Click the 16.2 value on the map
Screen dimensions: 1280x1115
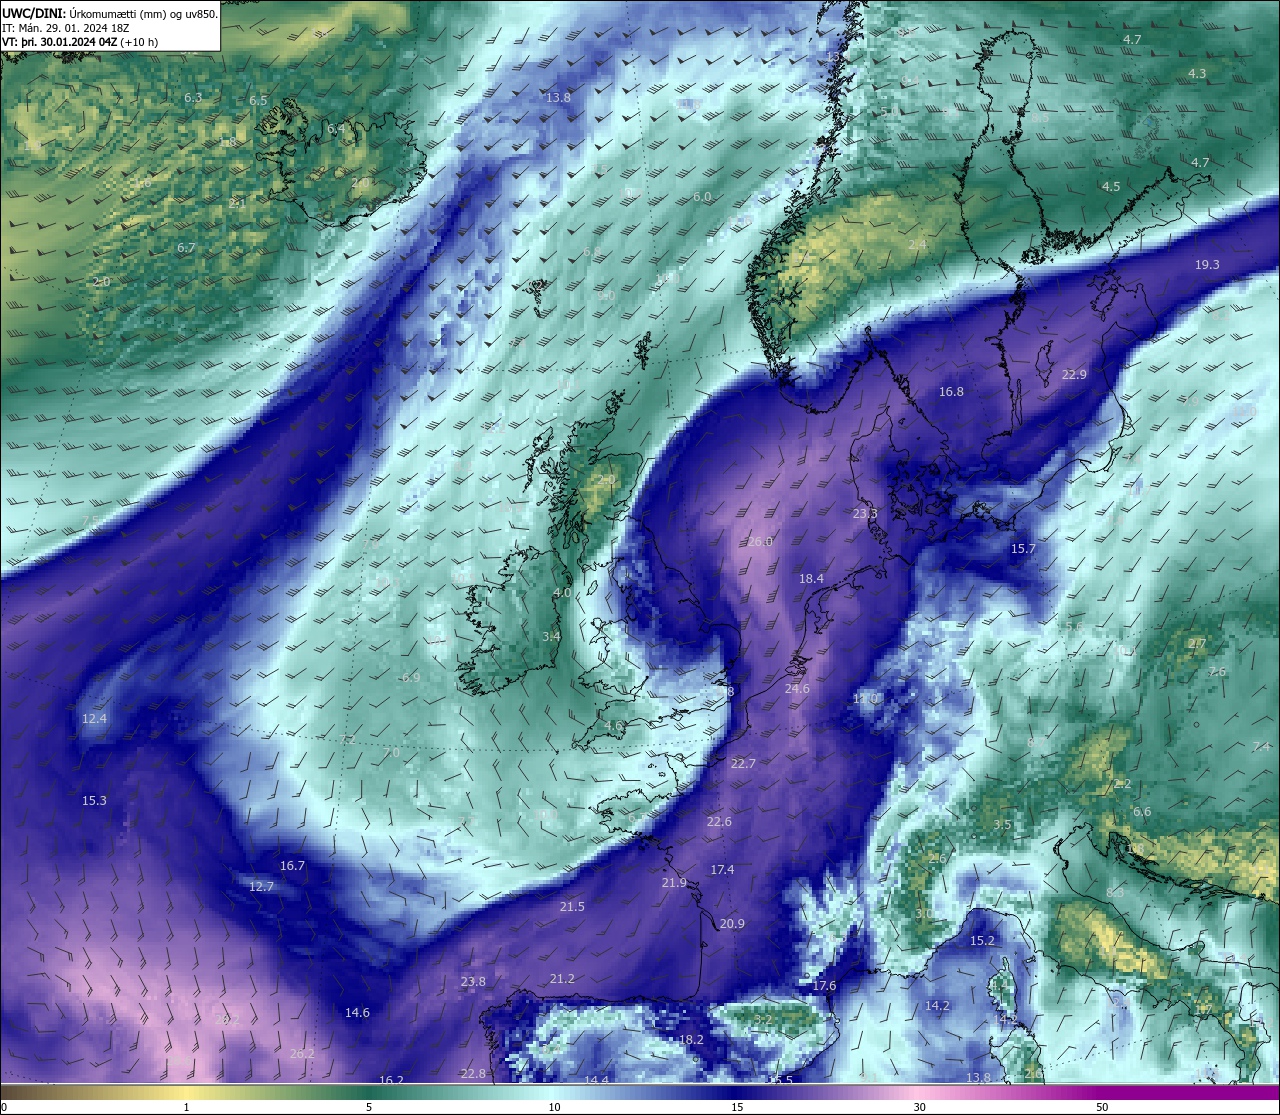click(x=391, y=1081)
